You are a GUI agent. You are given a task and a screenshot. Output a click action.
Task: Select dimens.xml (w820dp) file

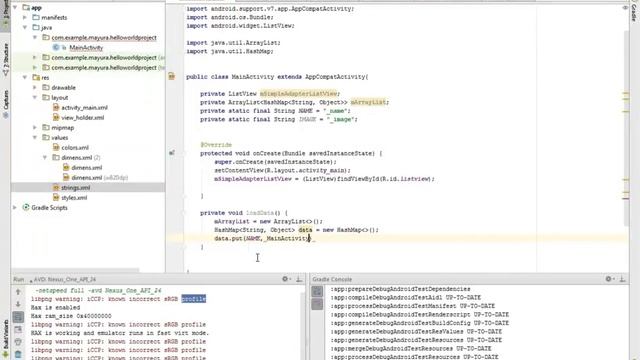99,178
